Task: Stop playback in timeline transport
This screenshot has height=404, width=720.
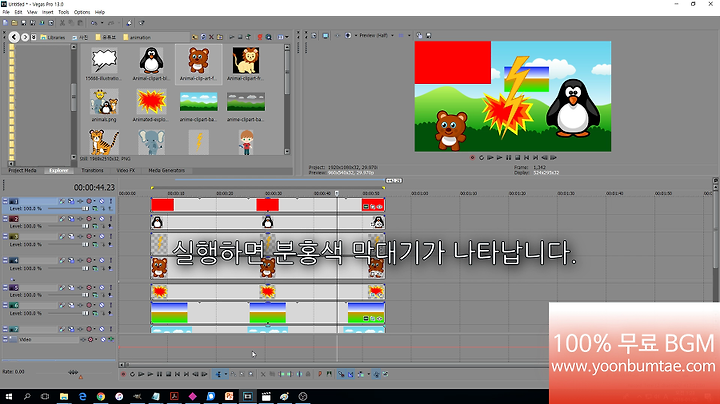Action: (169, 374)
